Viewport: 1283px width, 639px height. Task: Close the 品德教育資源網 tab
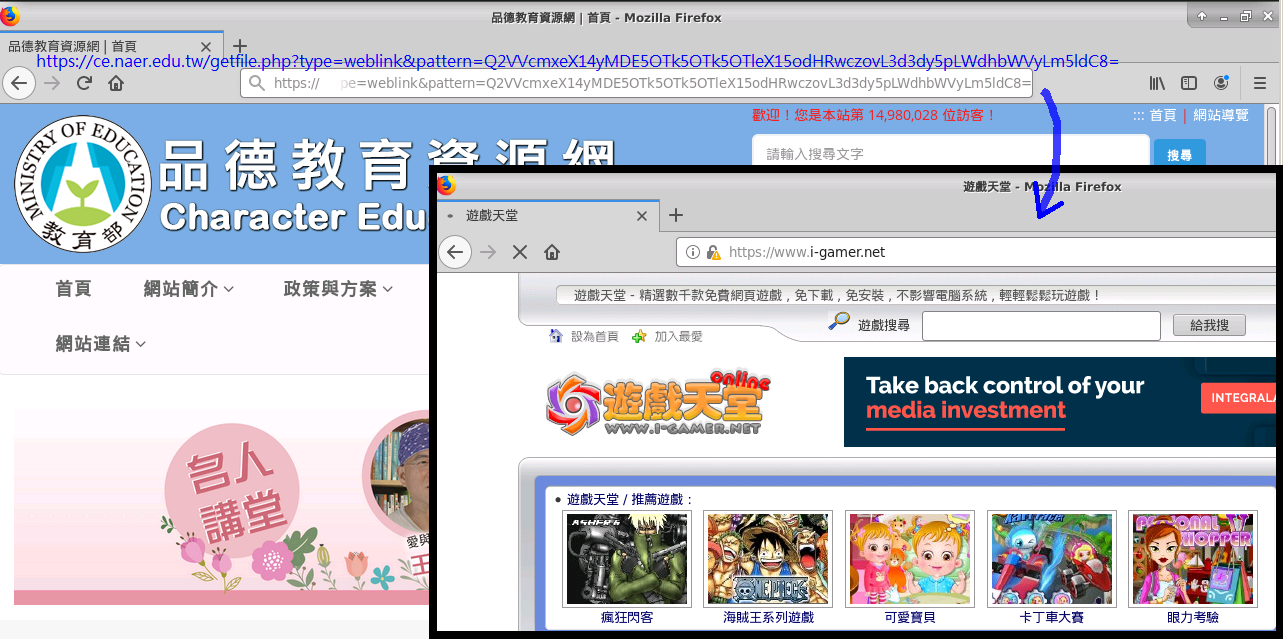(206, 47)
